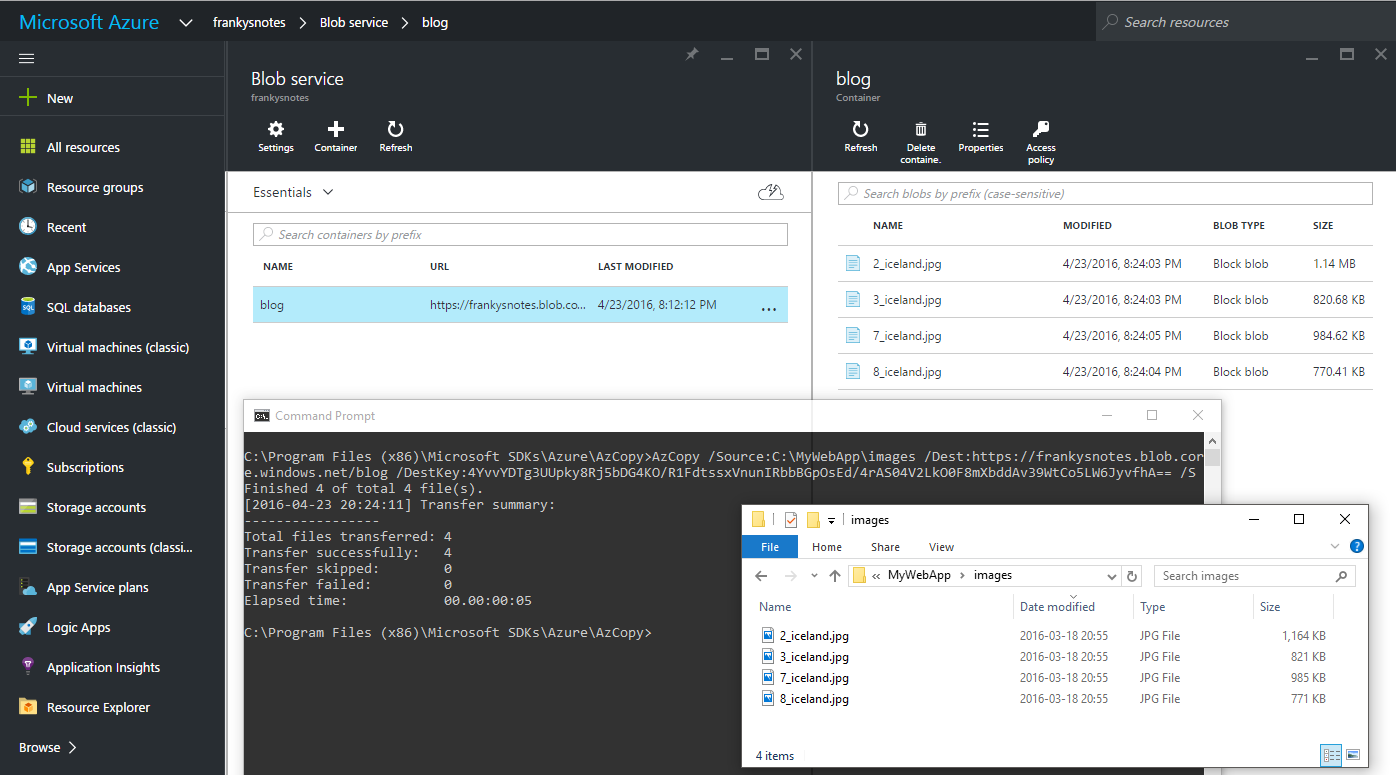Open Explorer address bar history dropdown
Viewport: 1396px width, 775px height.
pos(1112,576)
